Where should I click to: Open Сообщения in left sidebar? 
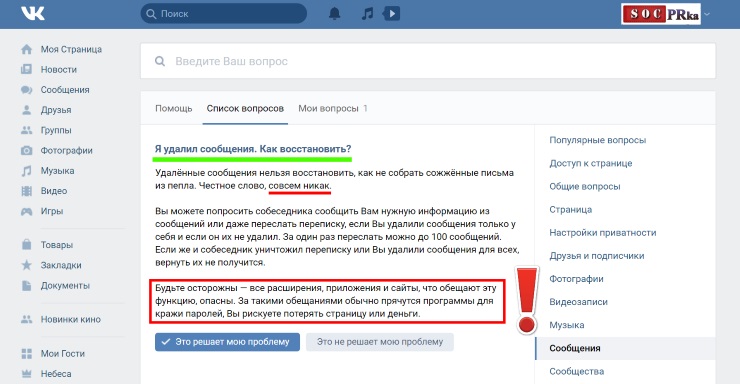tap(65, 90)
